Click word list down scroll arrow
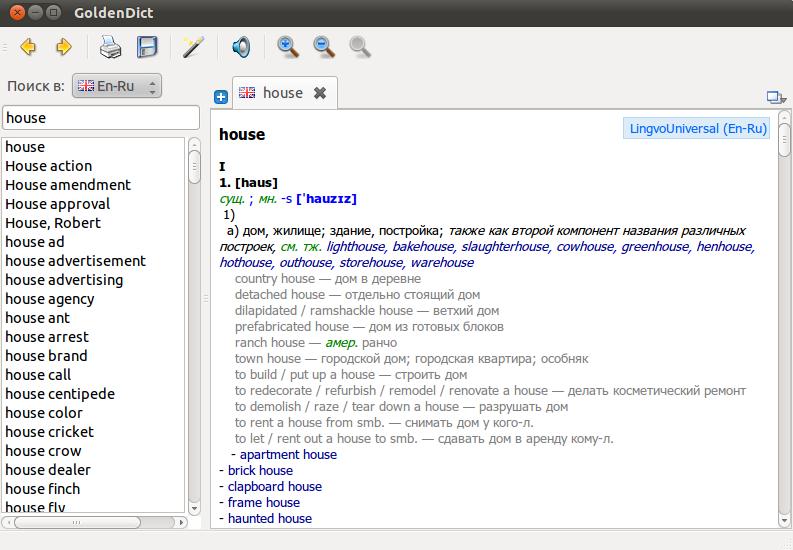 pyautogui.click(x=194, y=508)
